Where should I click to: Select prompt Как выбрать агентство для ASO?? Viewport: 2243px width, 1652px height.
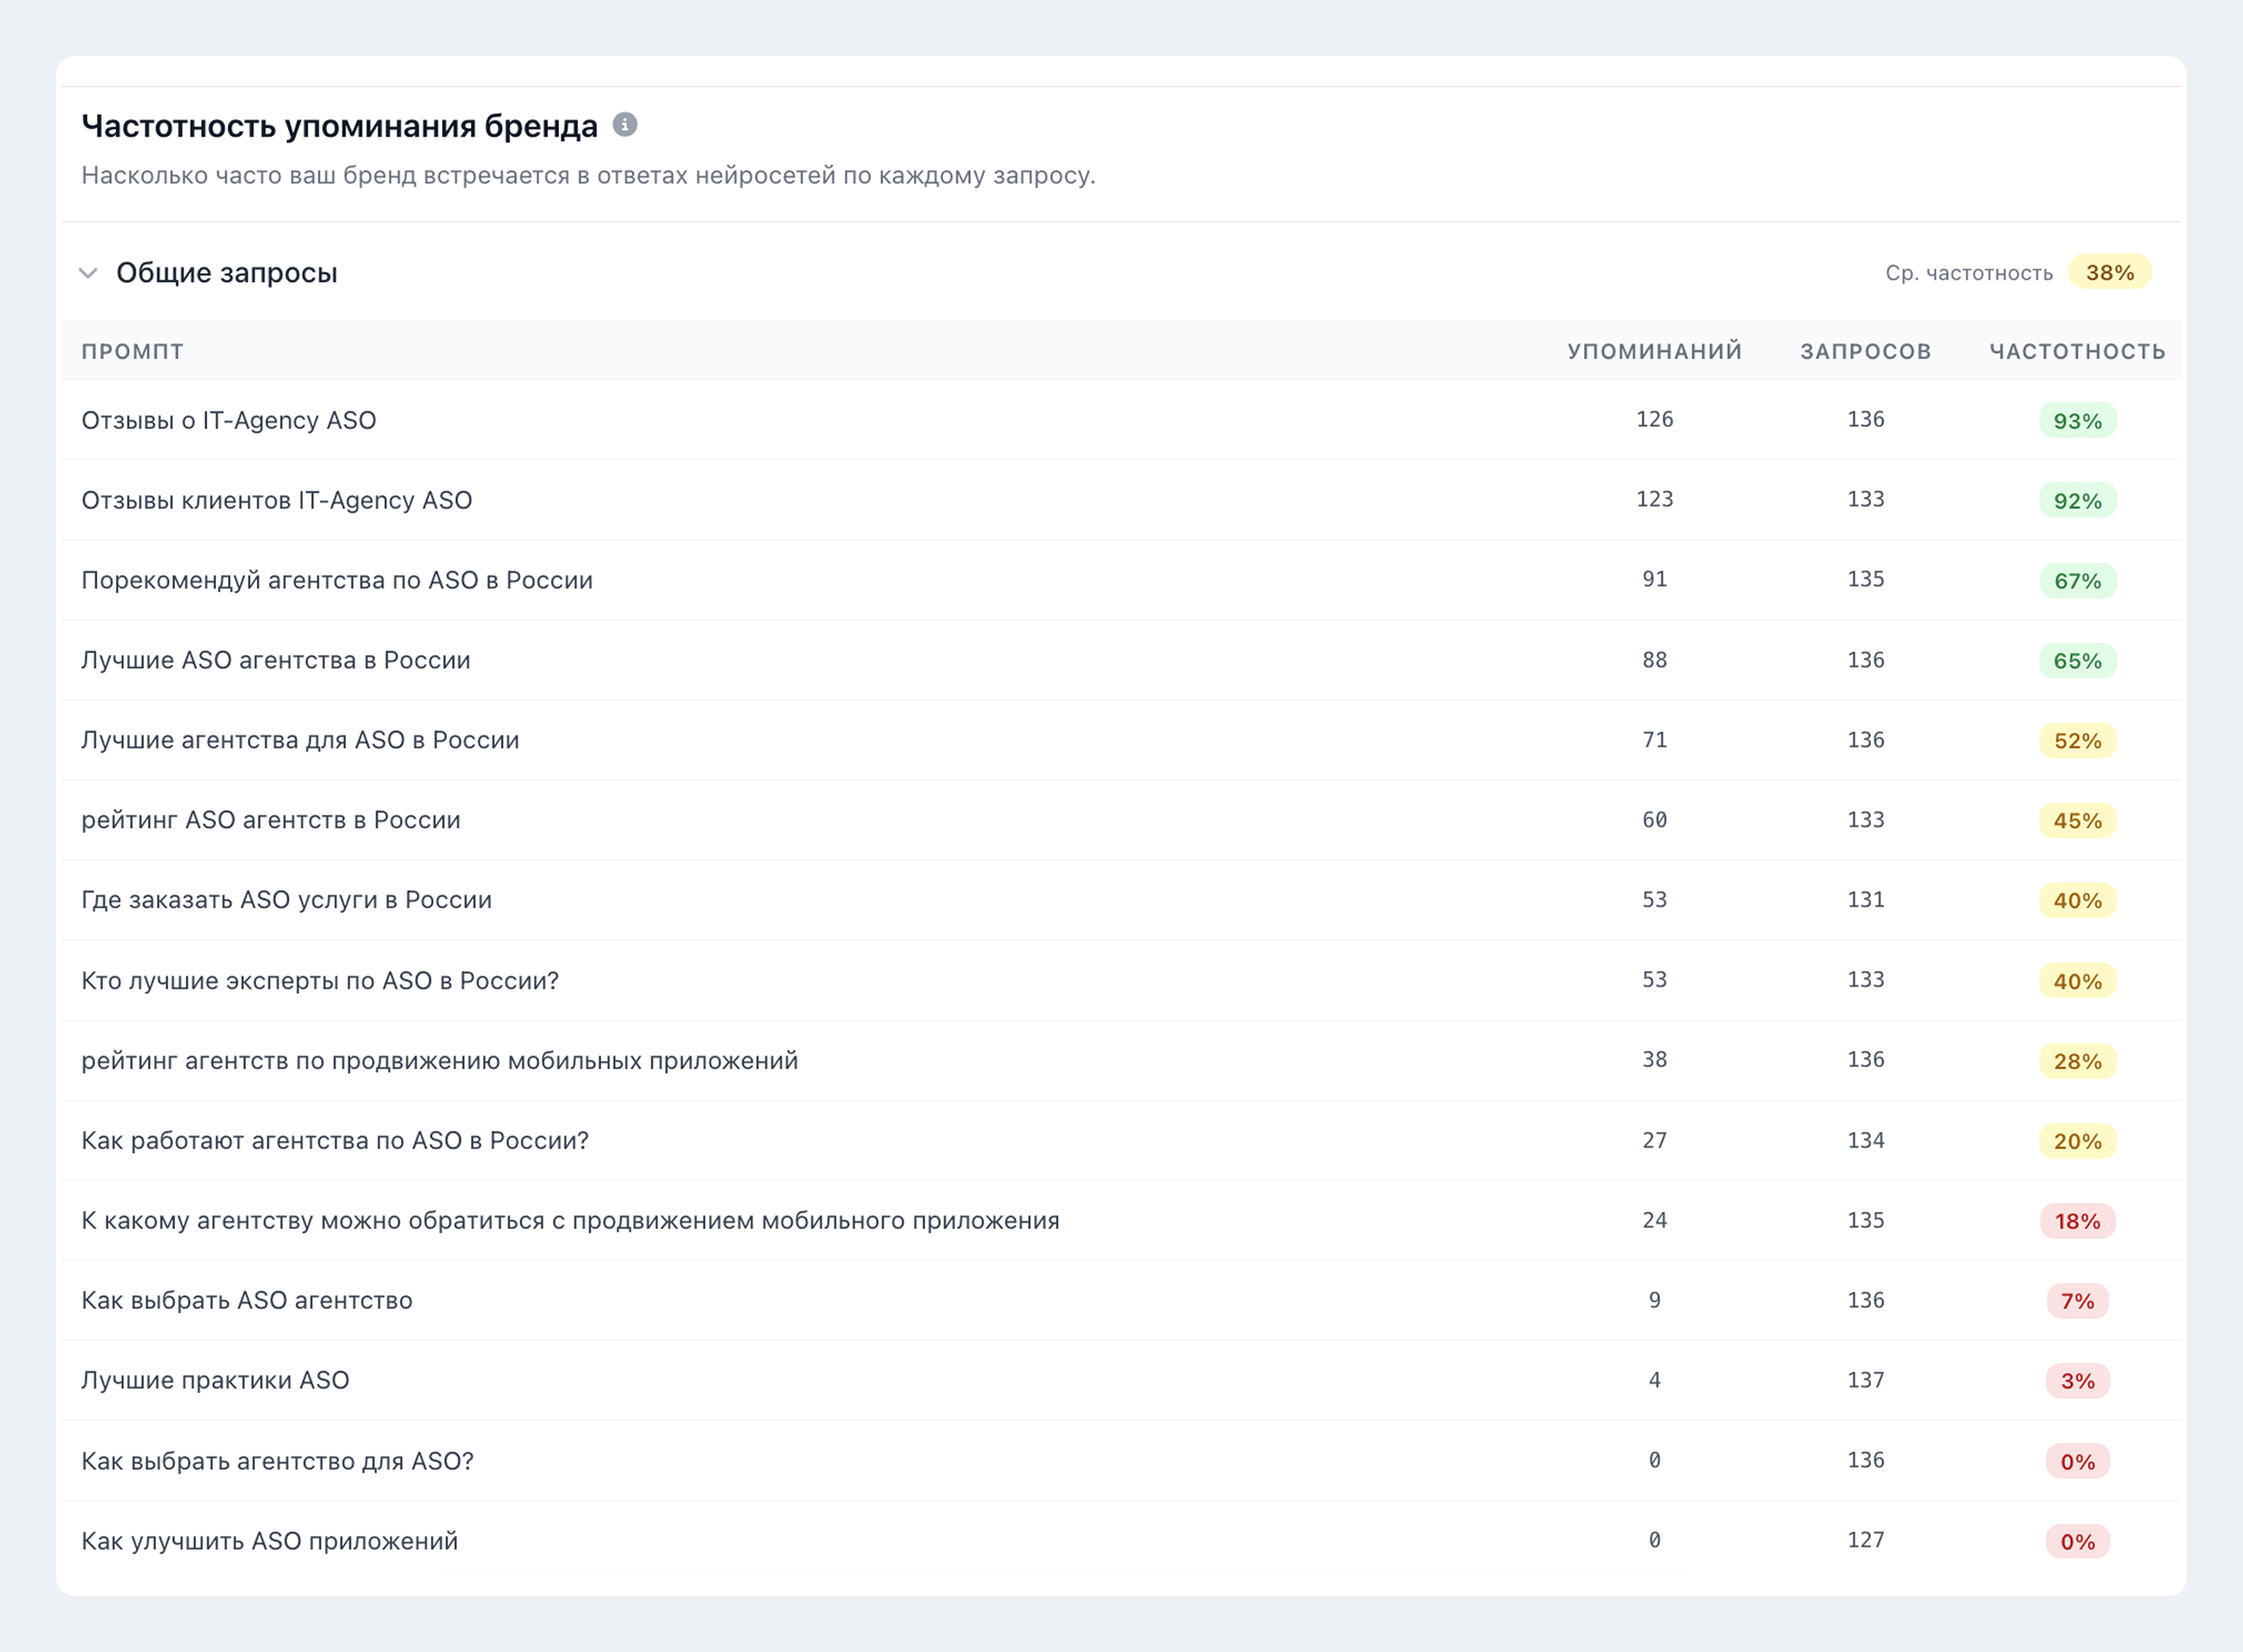[278, 1461]
